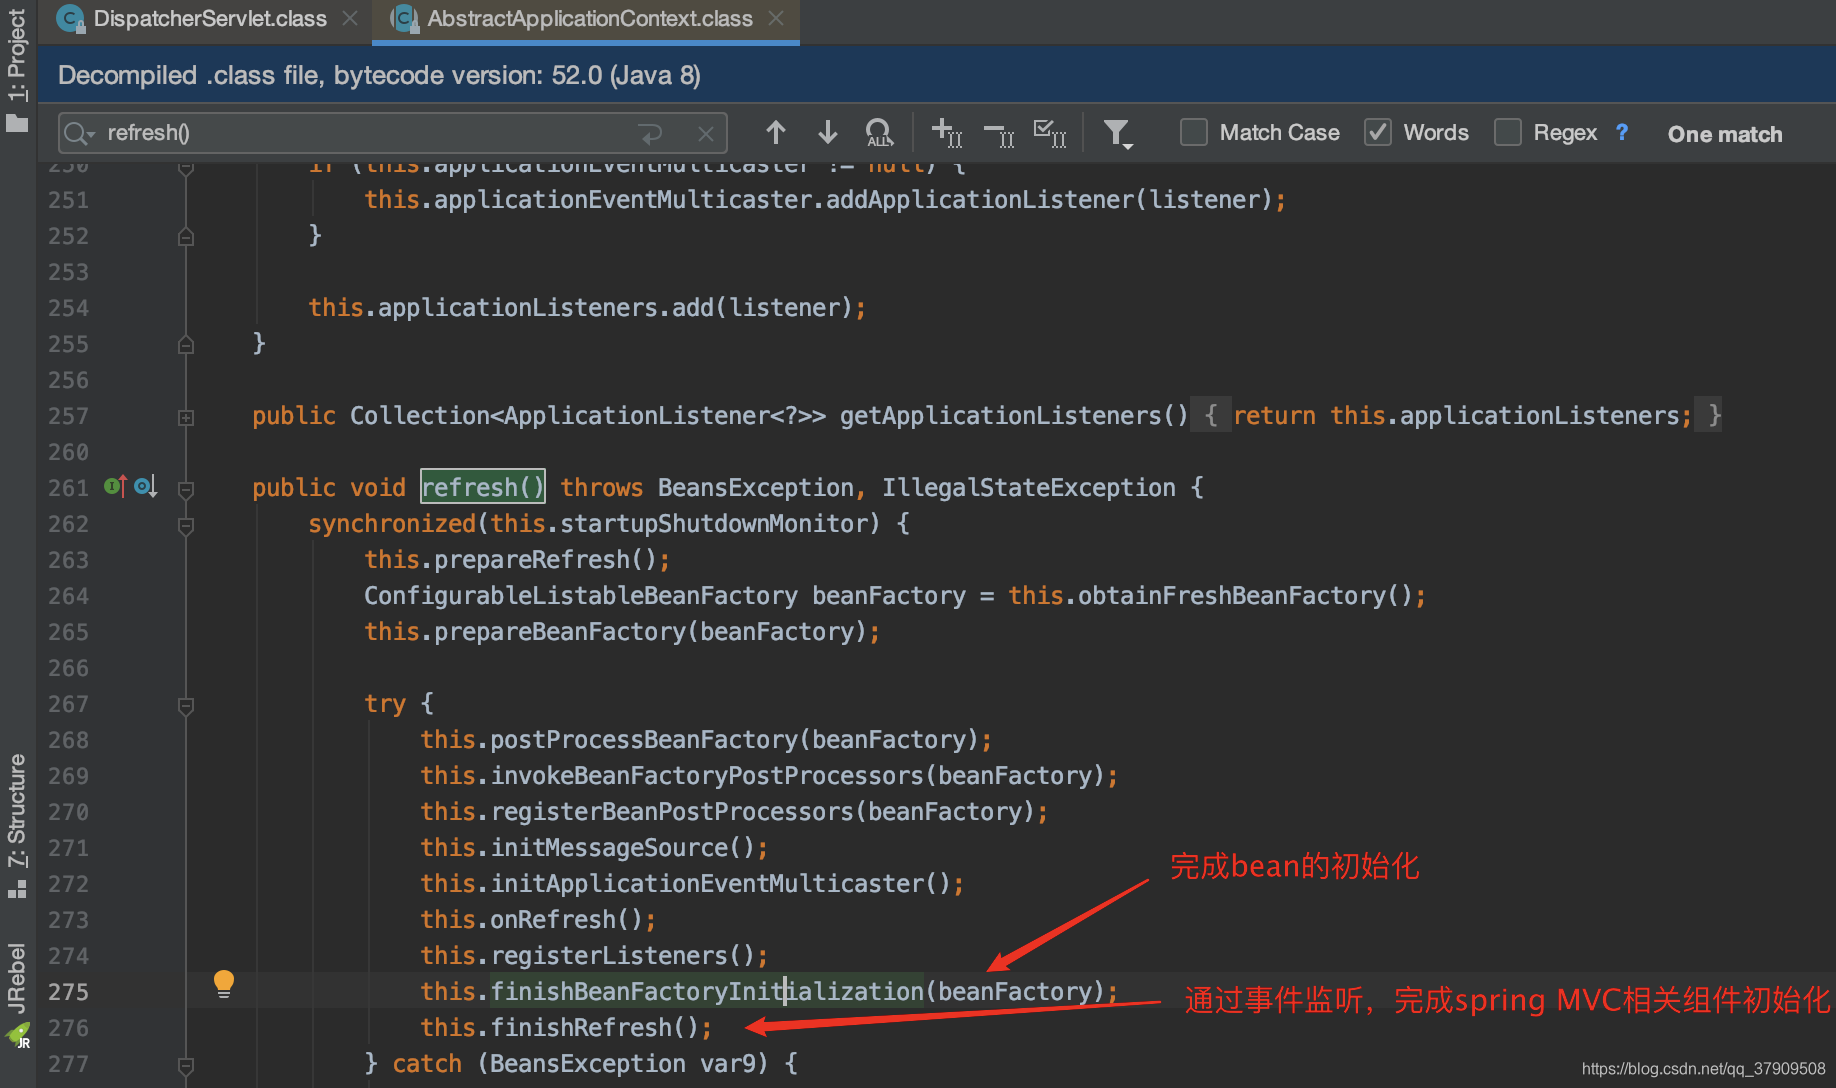
Task: Click the overridden-method gutter icon line 261
Action: [x=146, y=487]
